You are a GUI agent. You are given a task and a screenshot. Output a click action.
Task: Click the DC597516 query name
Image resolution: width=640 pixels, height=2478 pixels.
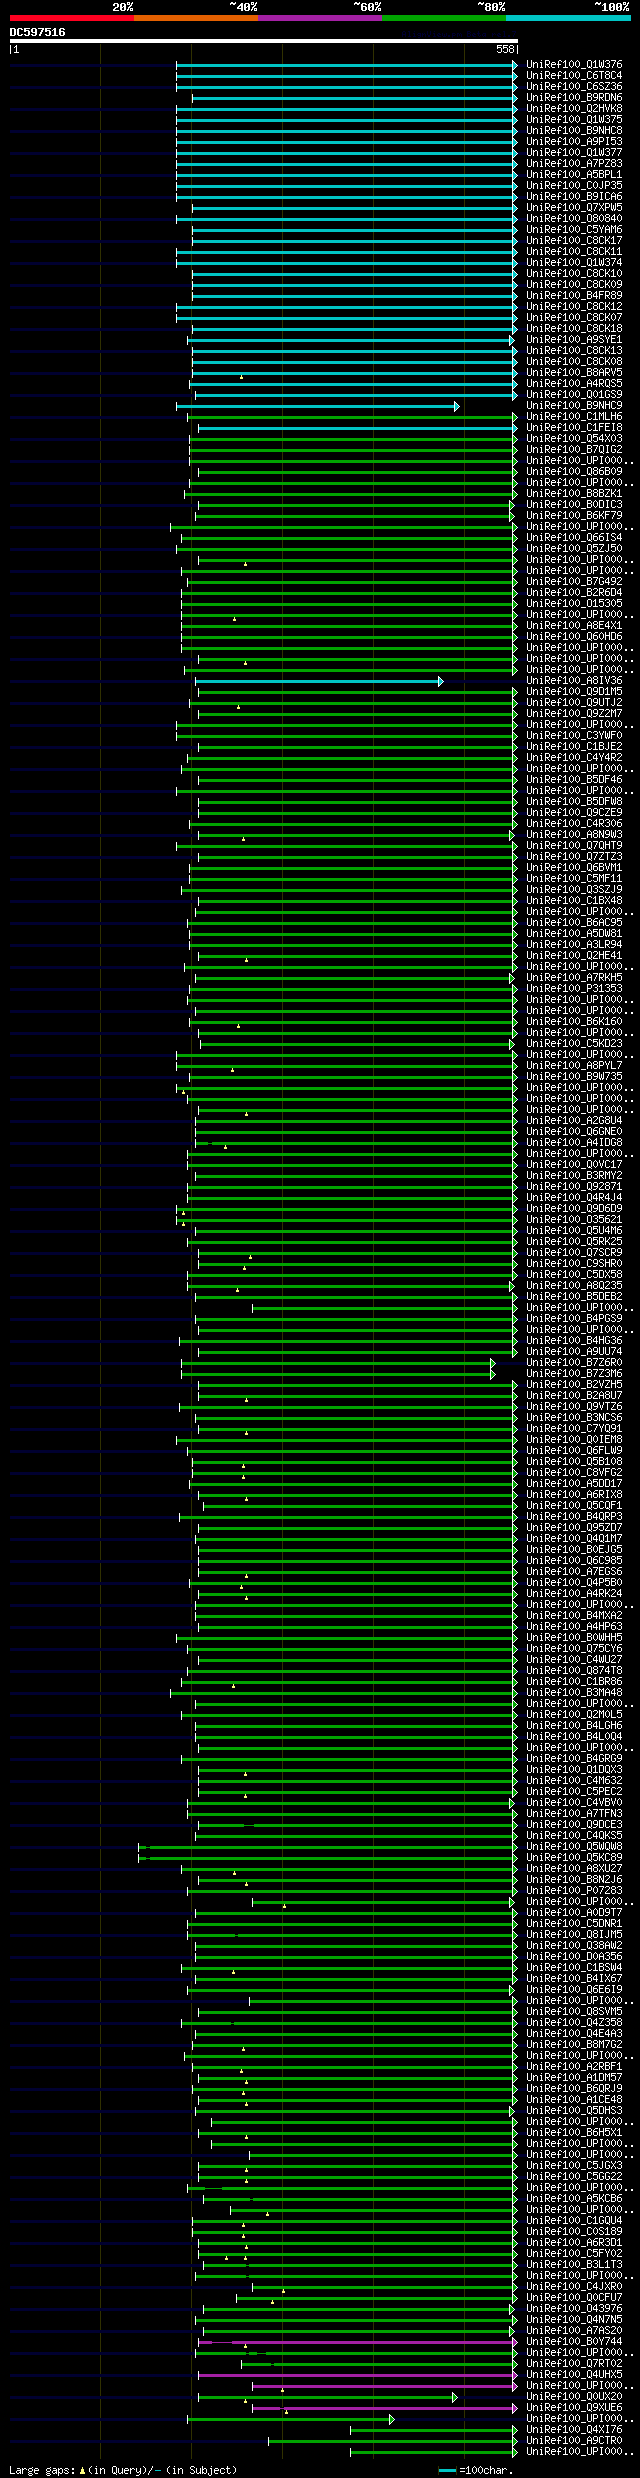[x=38, y=32]
